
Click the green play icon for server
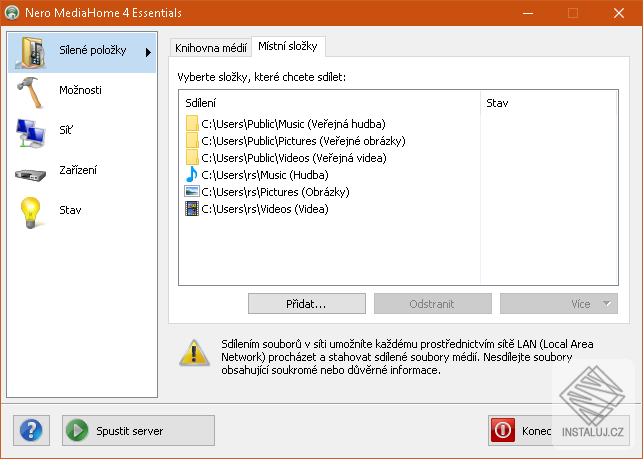77,430
